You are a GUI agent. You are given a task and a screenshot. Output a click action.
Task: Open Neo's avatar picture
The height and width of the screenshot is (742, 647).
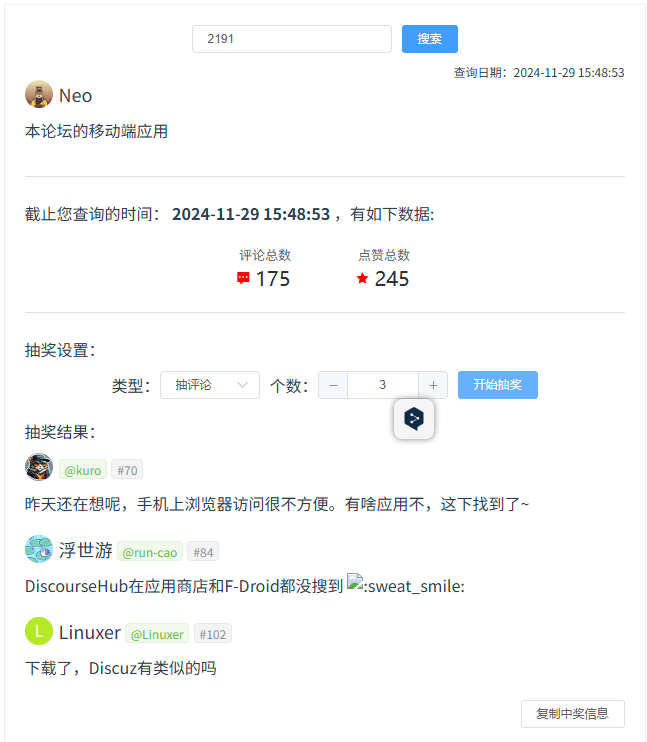(x=39, y=94)
